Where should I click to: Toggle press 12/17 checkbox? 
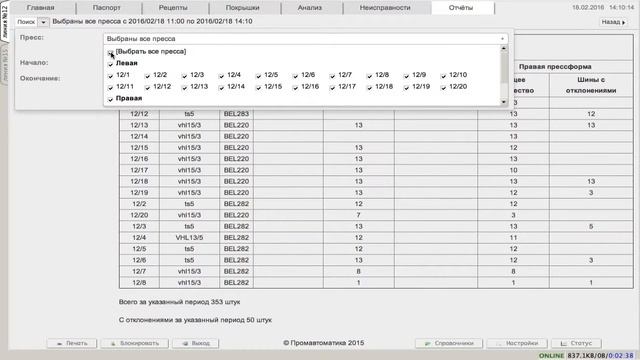(x=332, y=88)
